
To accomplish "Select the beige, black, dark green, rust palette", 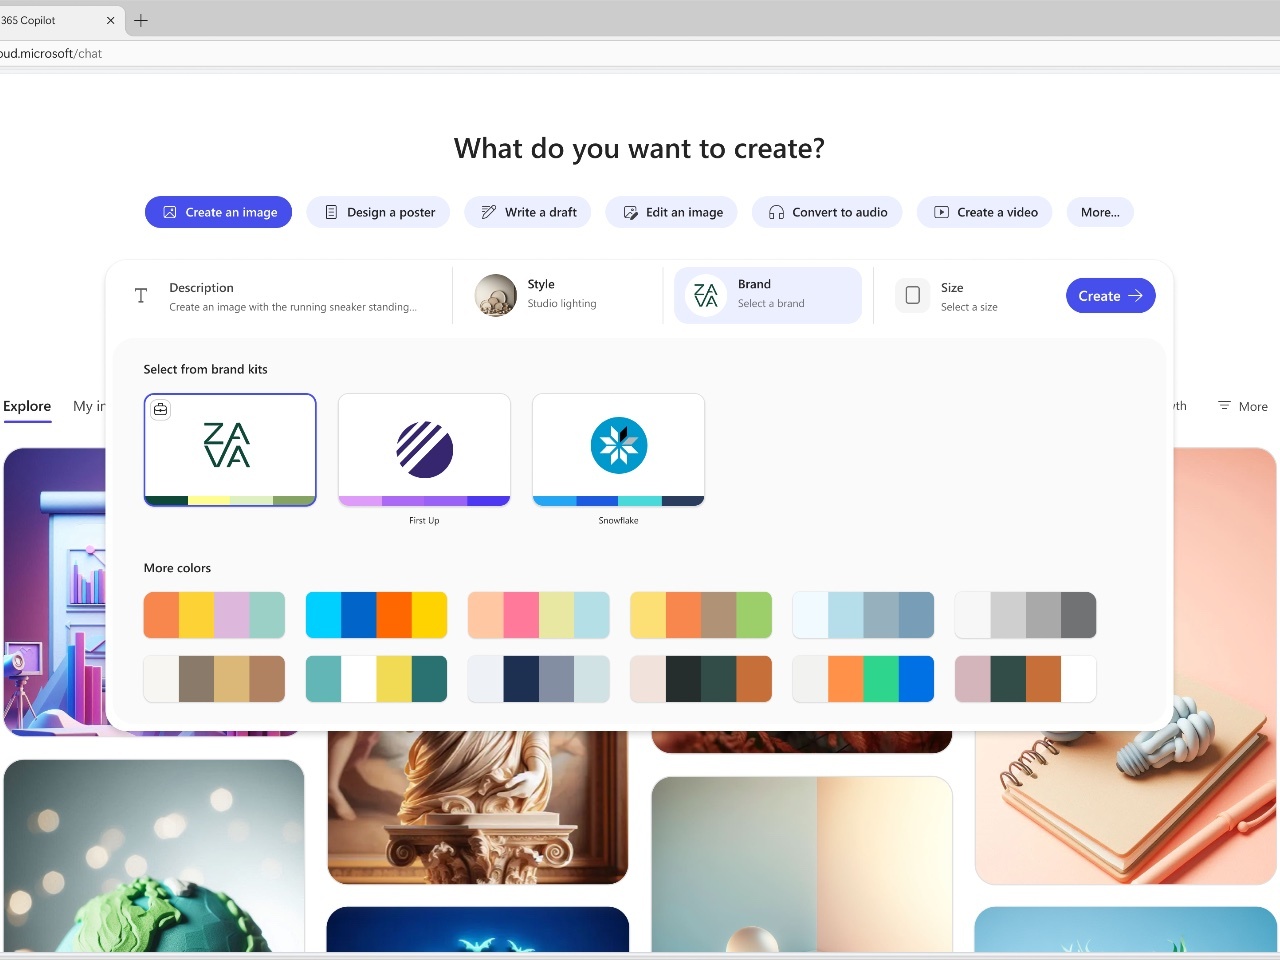I will 701,679.
